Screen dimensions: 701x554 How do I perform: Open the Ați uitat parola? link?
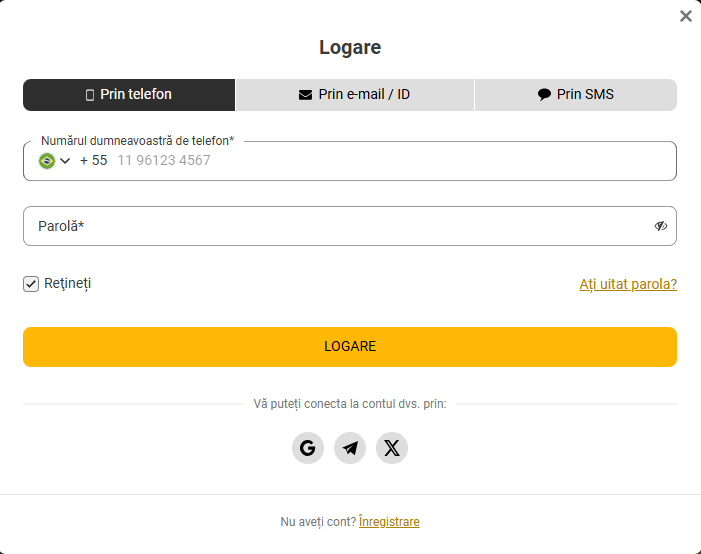628,284
